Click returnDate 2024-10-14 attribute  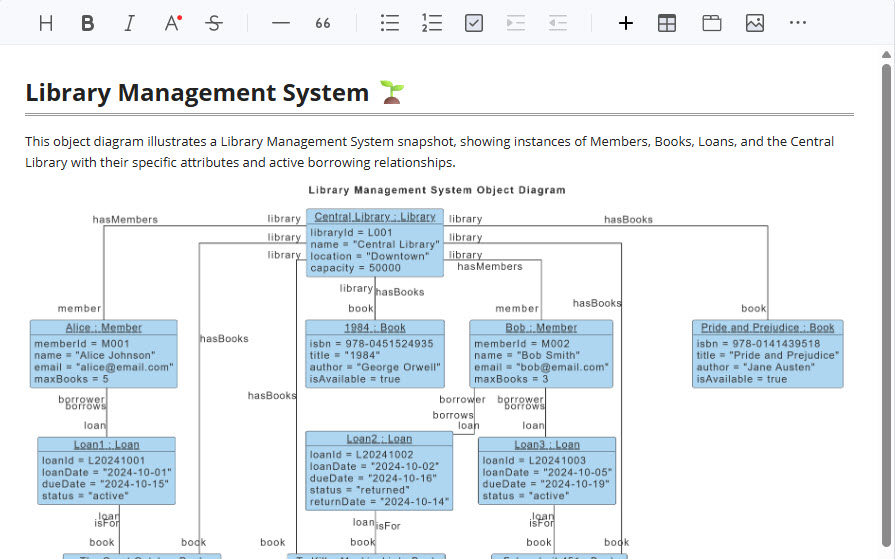[379, 502]
